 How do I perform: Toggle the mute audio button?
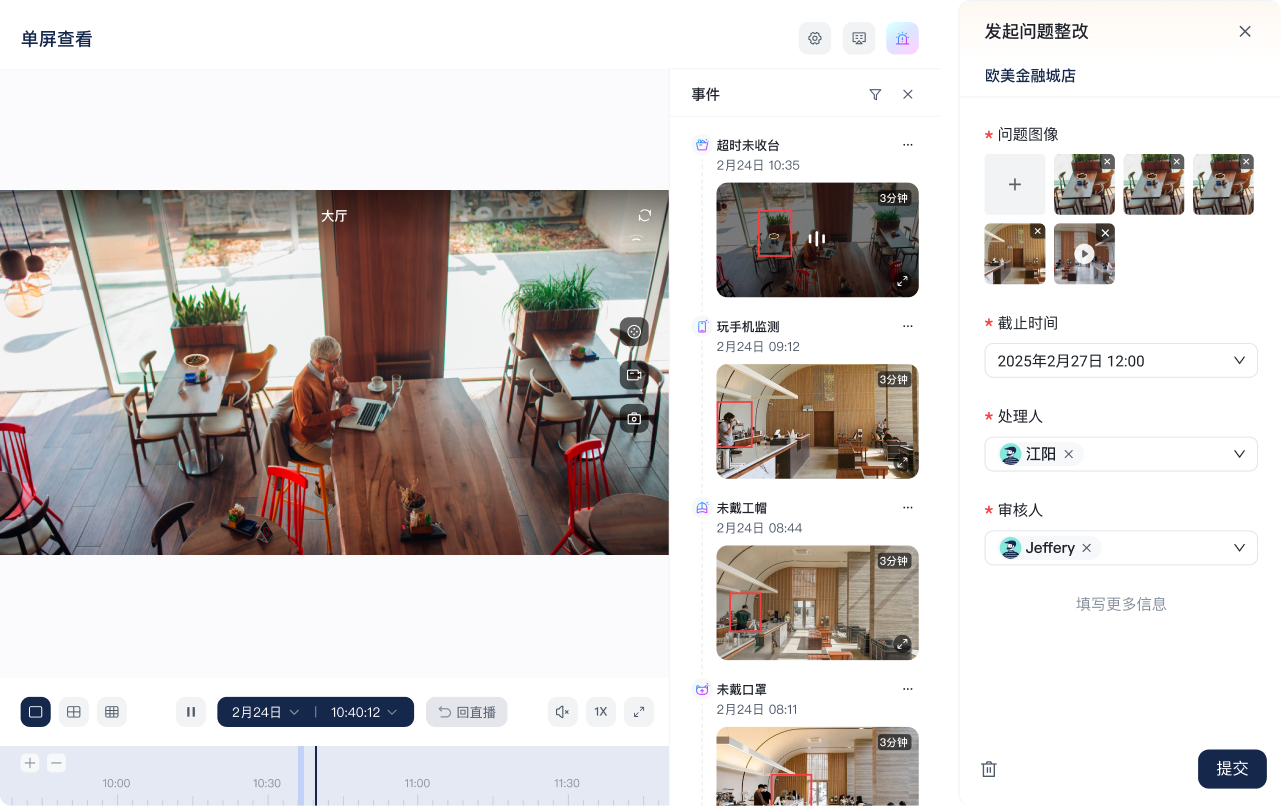click(x=563, y=712)
